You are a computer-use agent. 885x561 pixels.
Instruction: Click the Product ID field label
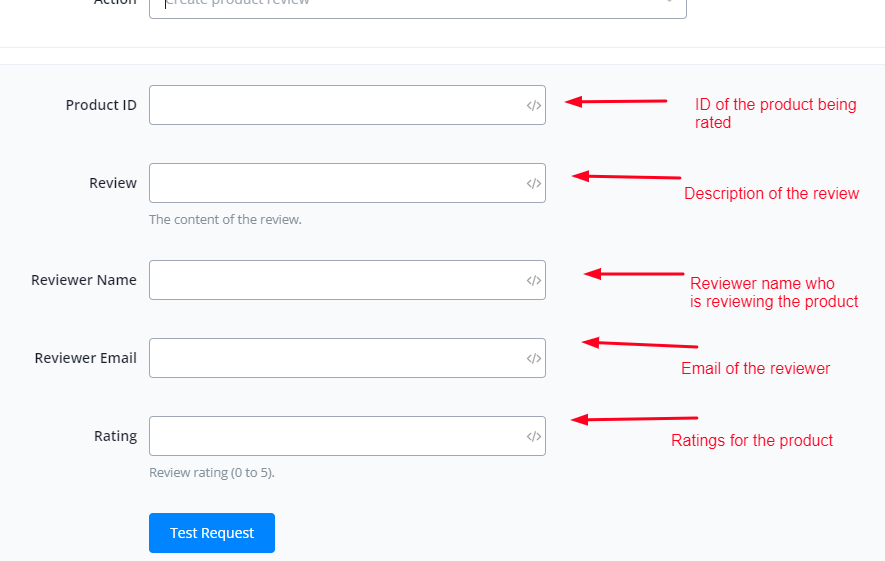point(101,105)
